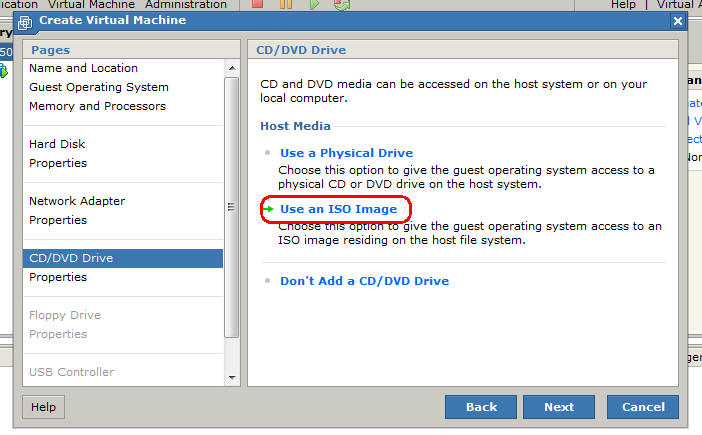Select the Network Adapter page
702x435 pixels.
(x=77, y=201)
